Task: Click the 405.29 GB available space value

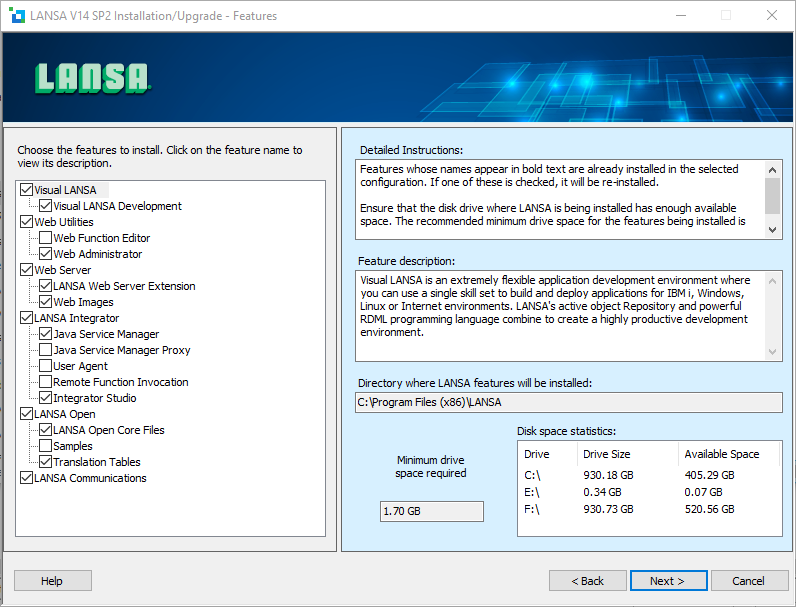Action: [709, 475]
